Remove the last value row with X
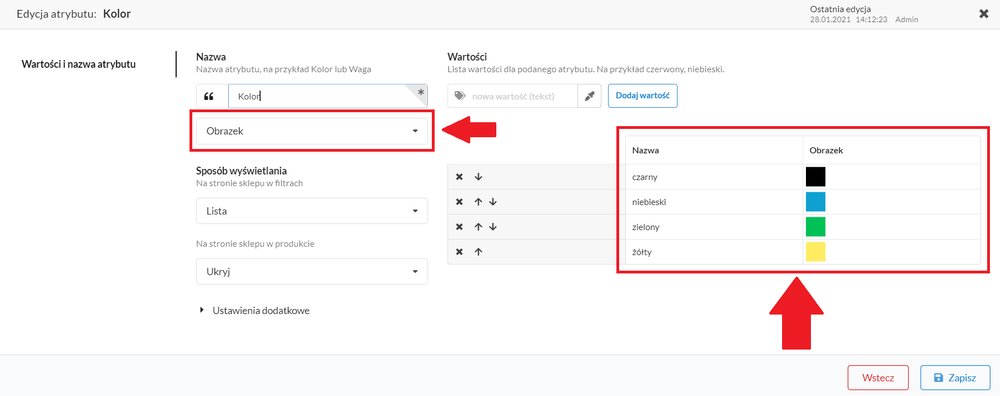The image size is (1000, 396). coord(459,251)
